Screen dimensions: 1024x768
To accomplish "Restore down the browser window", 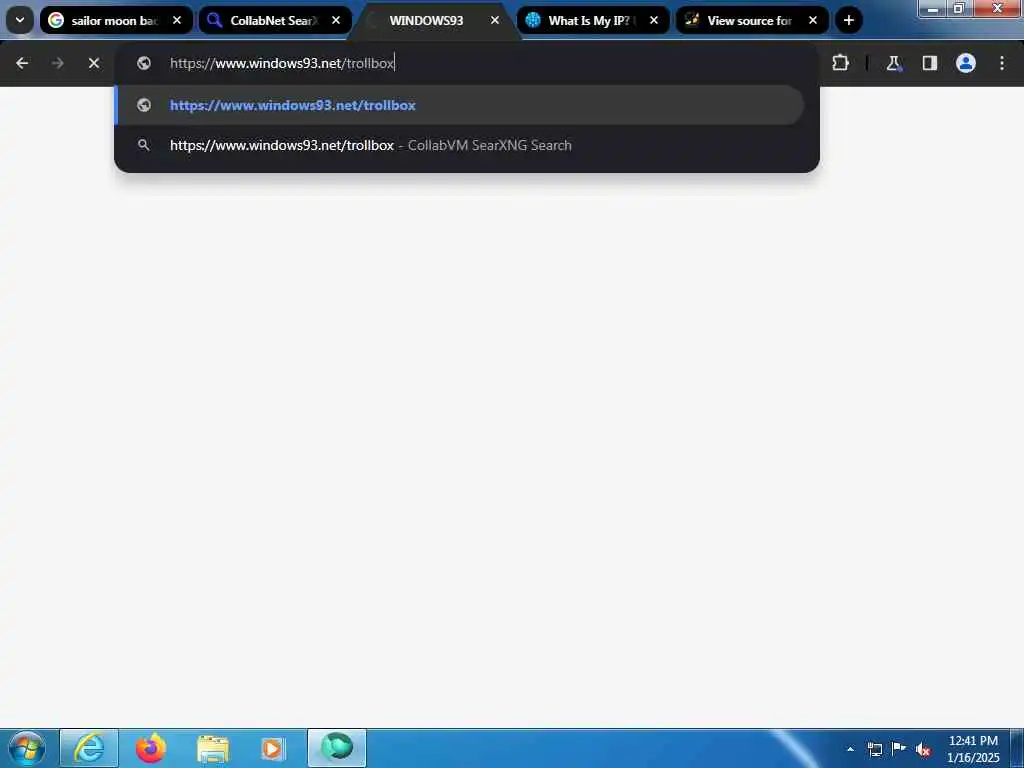I will 959,8.
